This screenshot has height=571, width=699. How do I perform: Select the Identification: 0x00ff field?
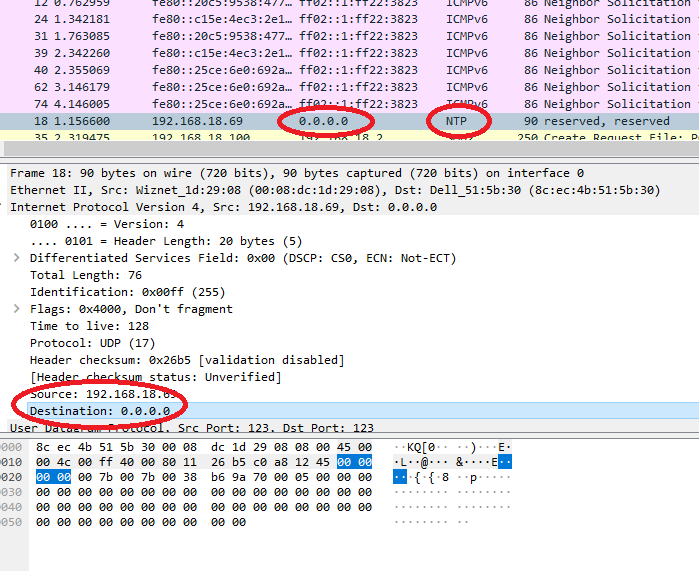coord(127,292)
